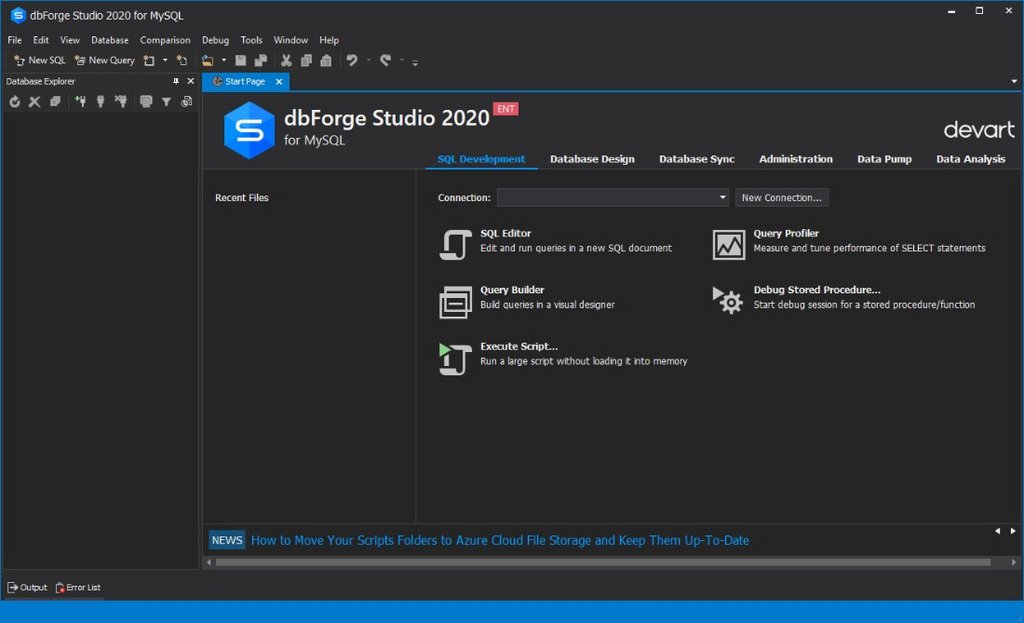
Task: Open the Azure Cloud scripts news link
Action: point(500,541)
